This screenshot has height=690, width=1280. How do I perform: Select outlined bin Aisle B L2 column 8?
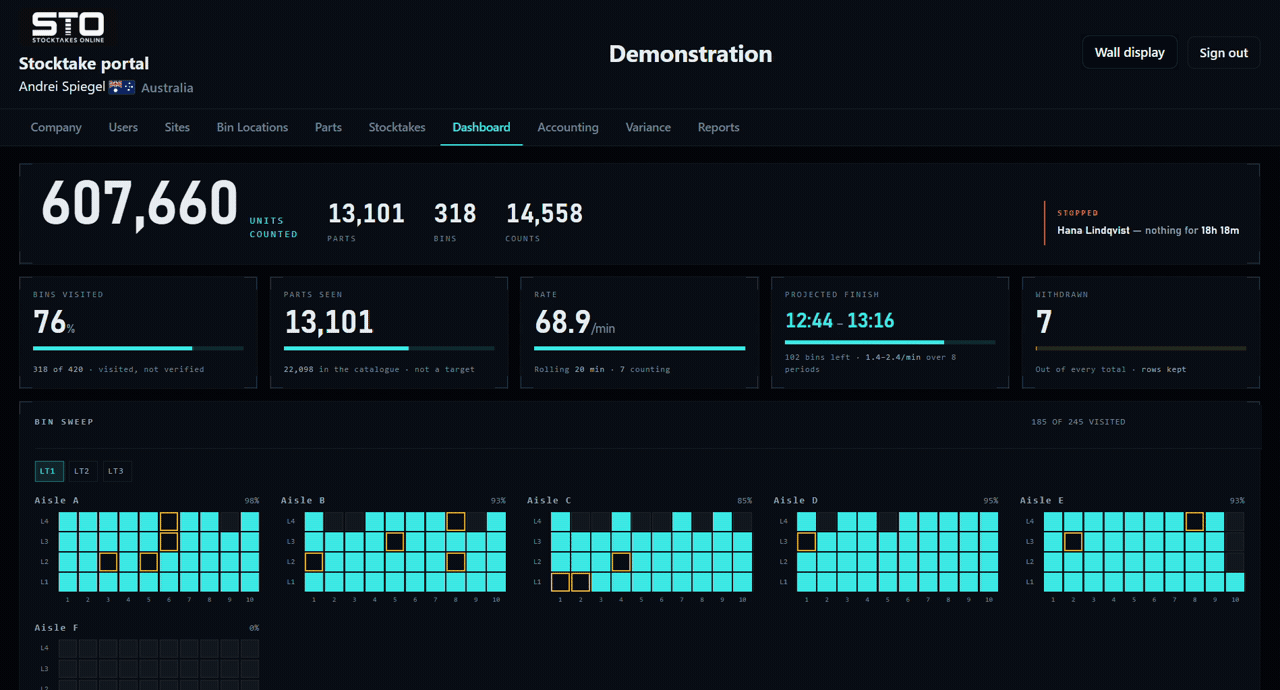[x=456, y=561]
